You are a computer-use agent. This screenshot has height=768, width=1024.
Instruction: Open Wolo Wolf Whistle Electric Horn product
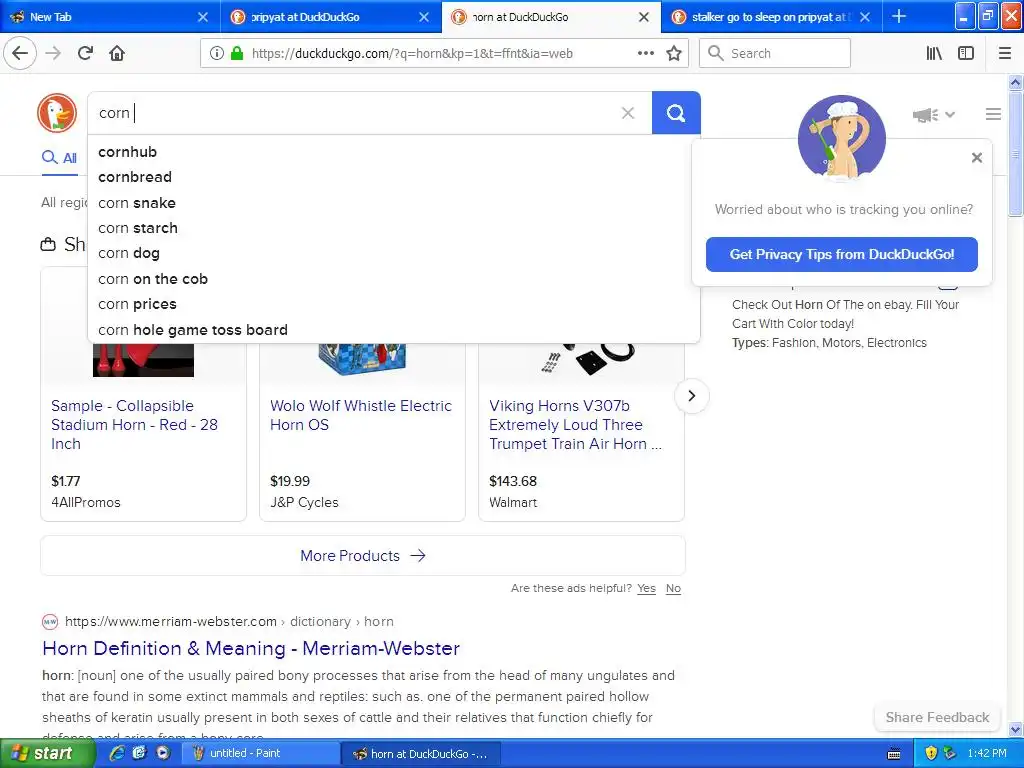click(360, 415)
